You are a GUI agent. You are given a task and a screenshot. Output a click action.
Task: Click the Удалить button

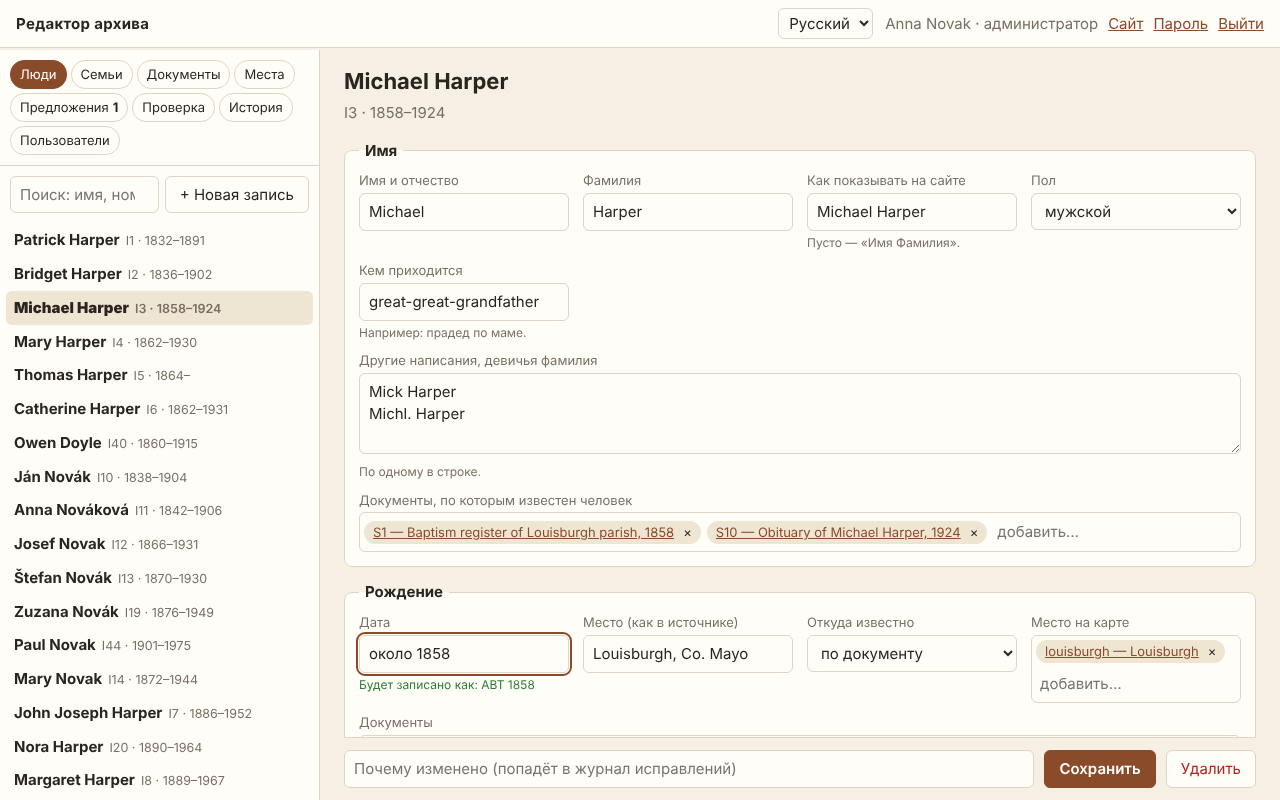[x=1211, y=769]
